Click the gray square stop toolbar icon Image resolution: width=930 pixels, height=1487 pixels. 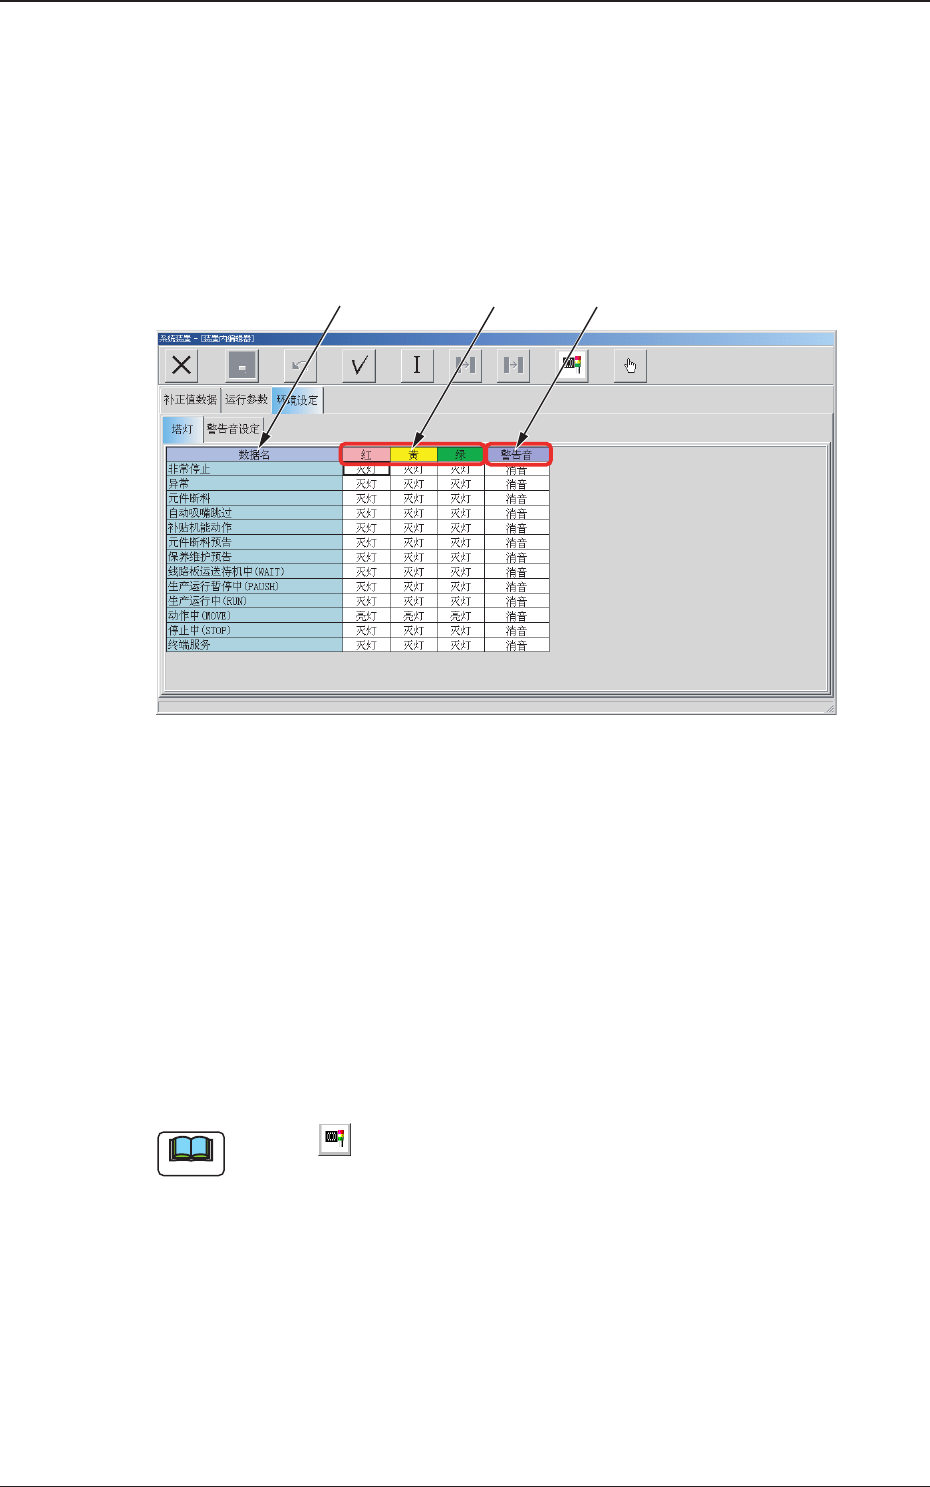coord(242,365)
